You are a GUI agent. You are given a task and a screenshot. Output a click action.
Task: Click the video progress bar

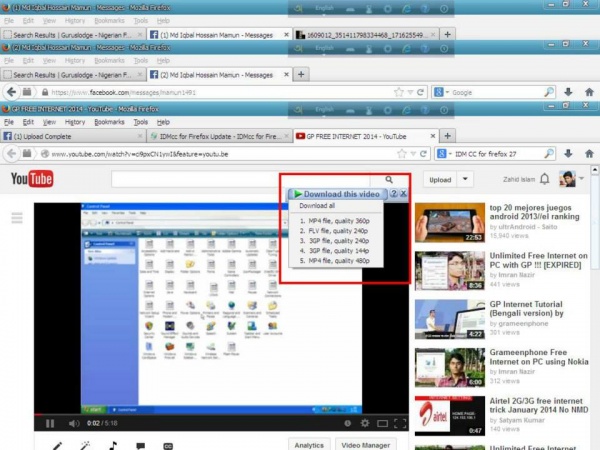(221, 414)
